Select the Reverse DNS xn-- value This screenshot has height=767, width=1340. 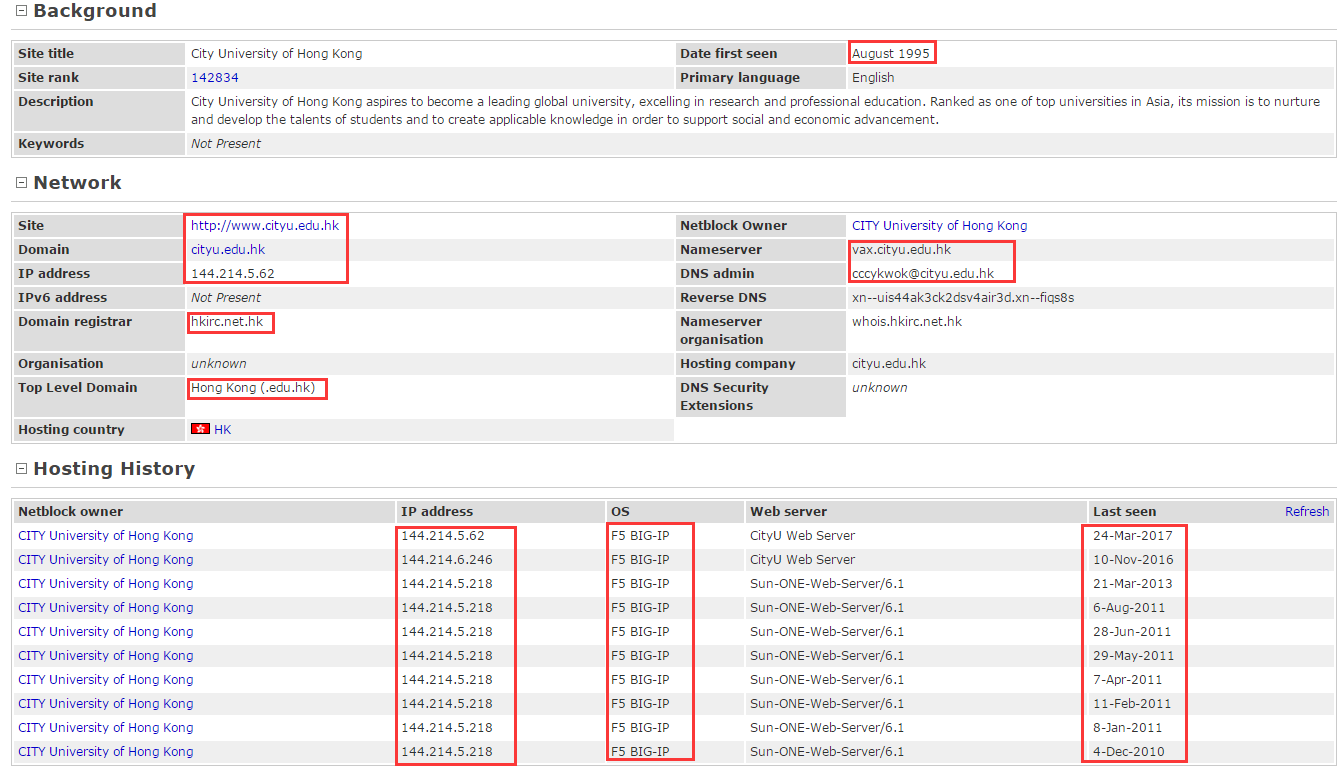click(963, 298)
